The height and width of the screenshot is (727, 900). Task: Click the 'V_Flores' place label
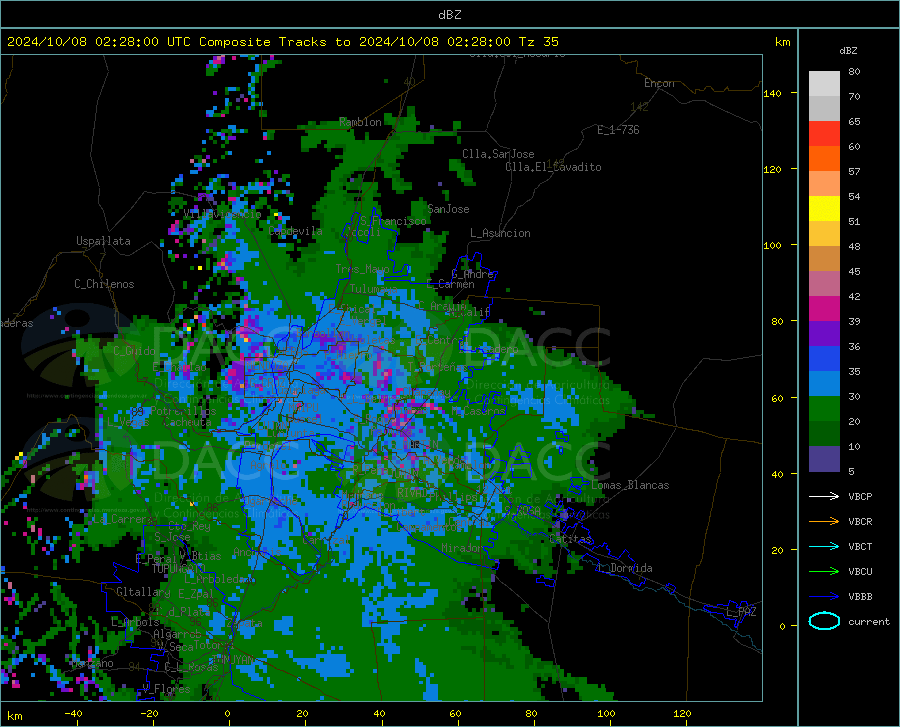(166, 689)
